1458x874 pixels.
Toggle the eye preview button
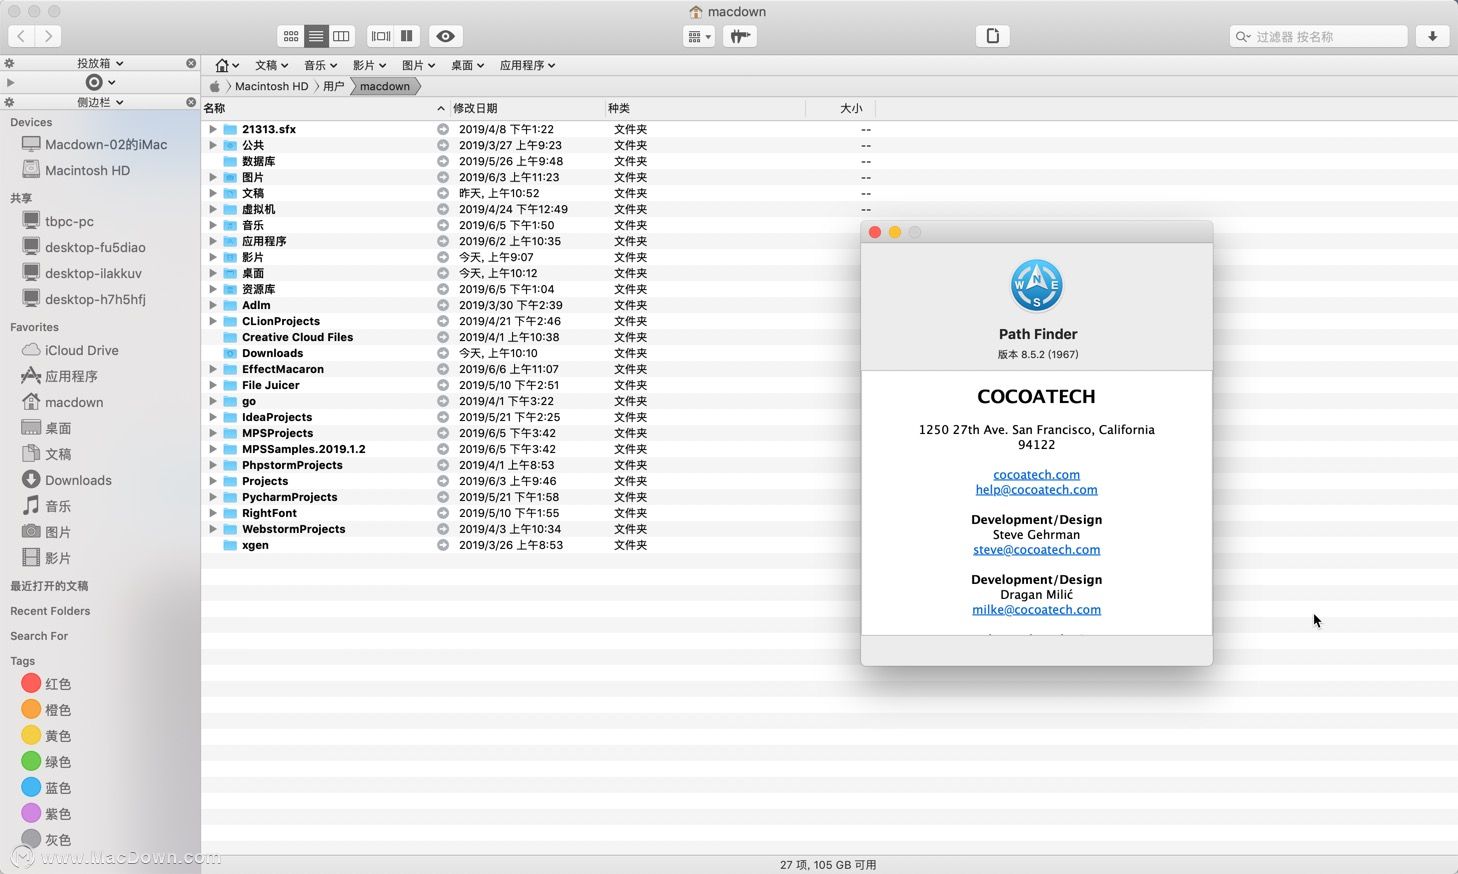(446, 36)
